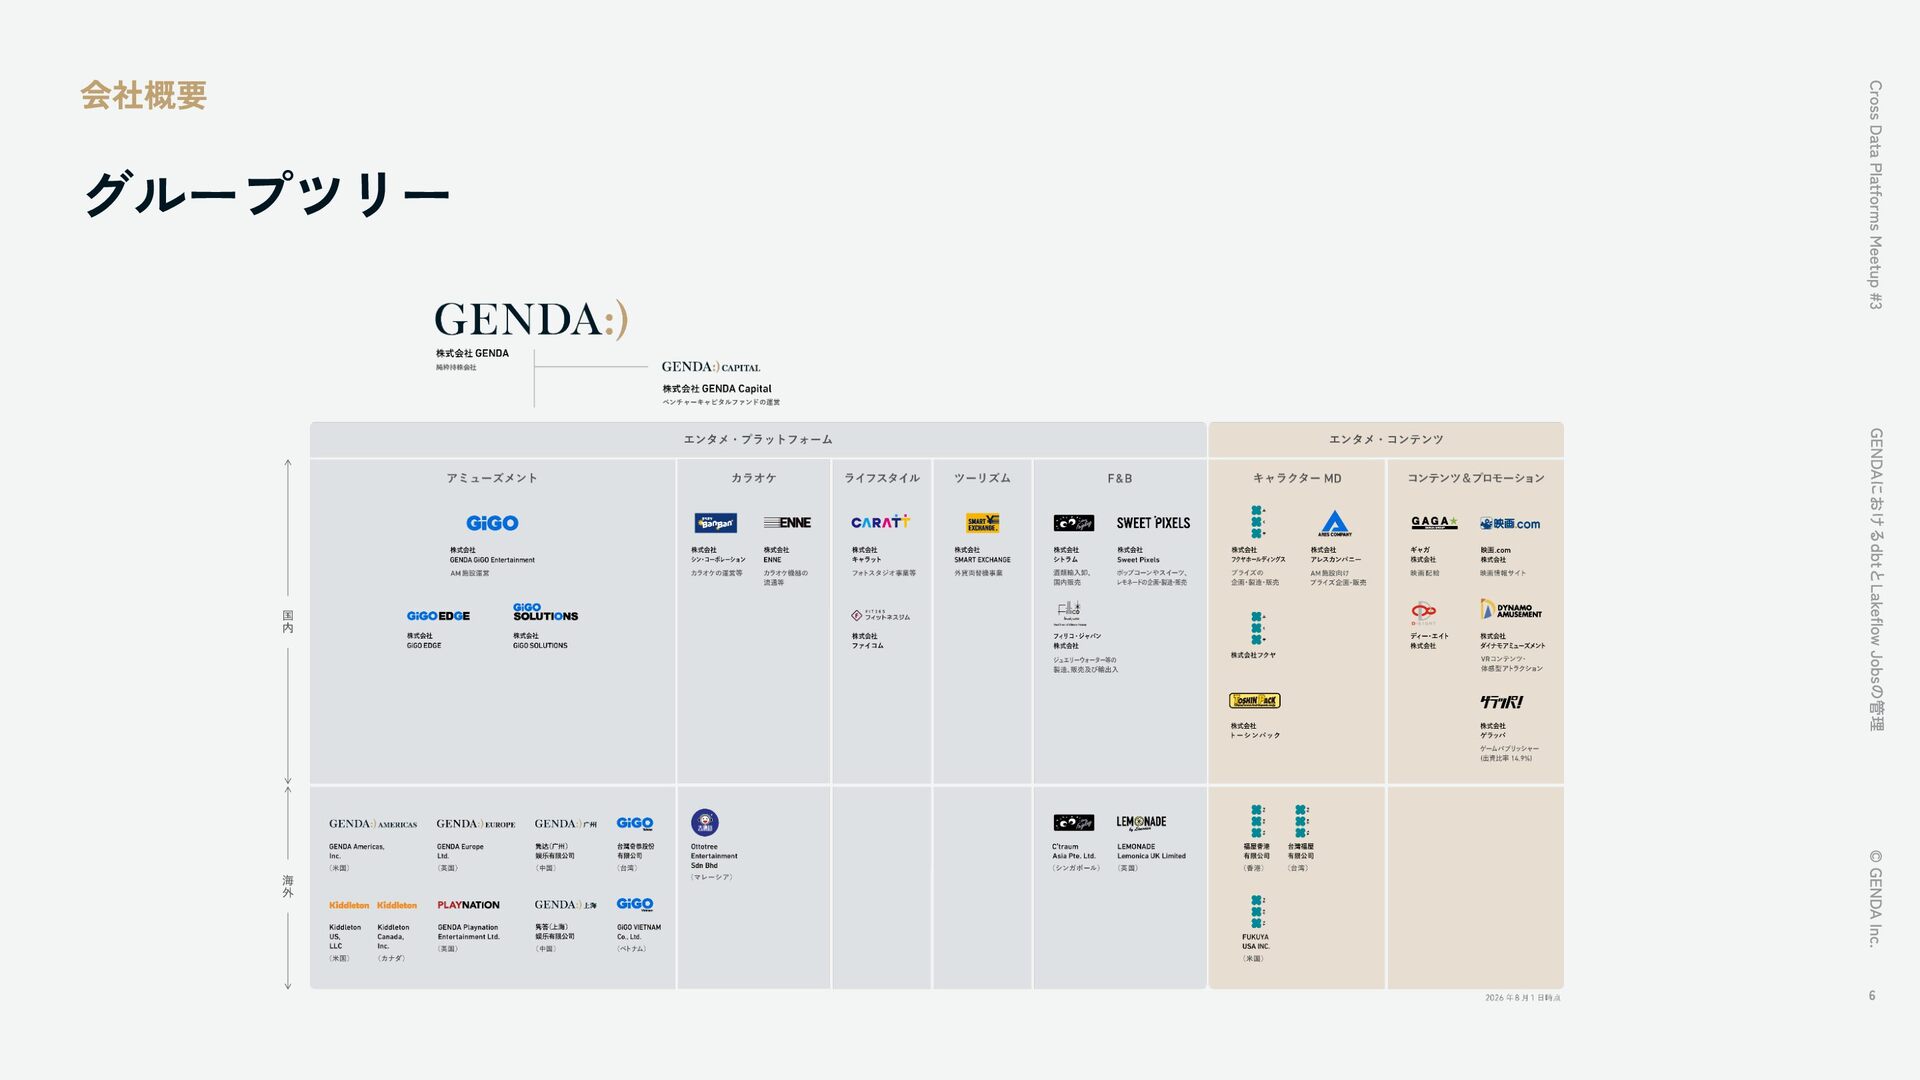Click the GENDA:) 上海 logo

[566, 905]
